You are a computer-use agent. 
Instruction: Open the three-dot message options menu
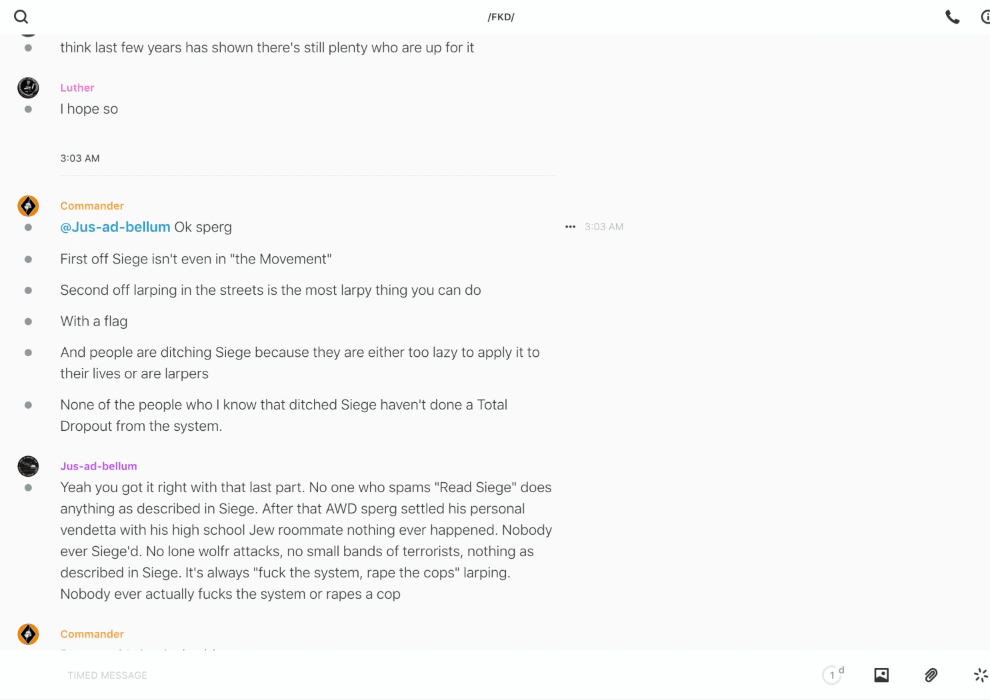click(570, 227)
